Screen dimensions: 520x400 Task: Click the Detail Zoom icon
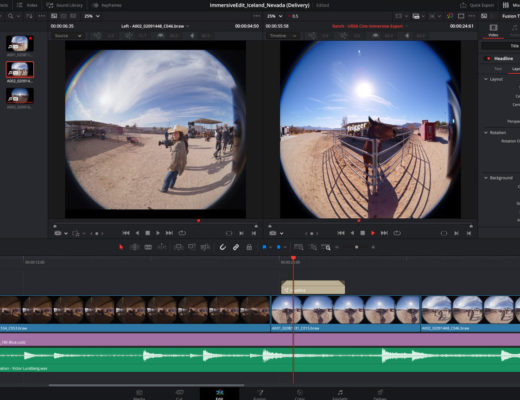pos(313,247)
